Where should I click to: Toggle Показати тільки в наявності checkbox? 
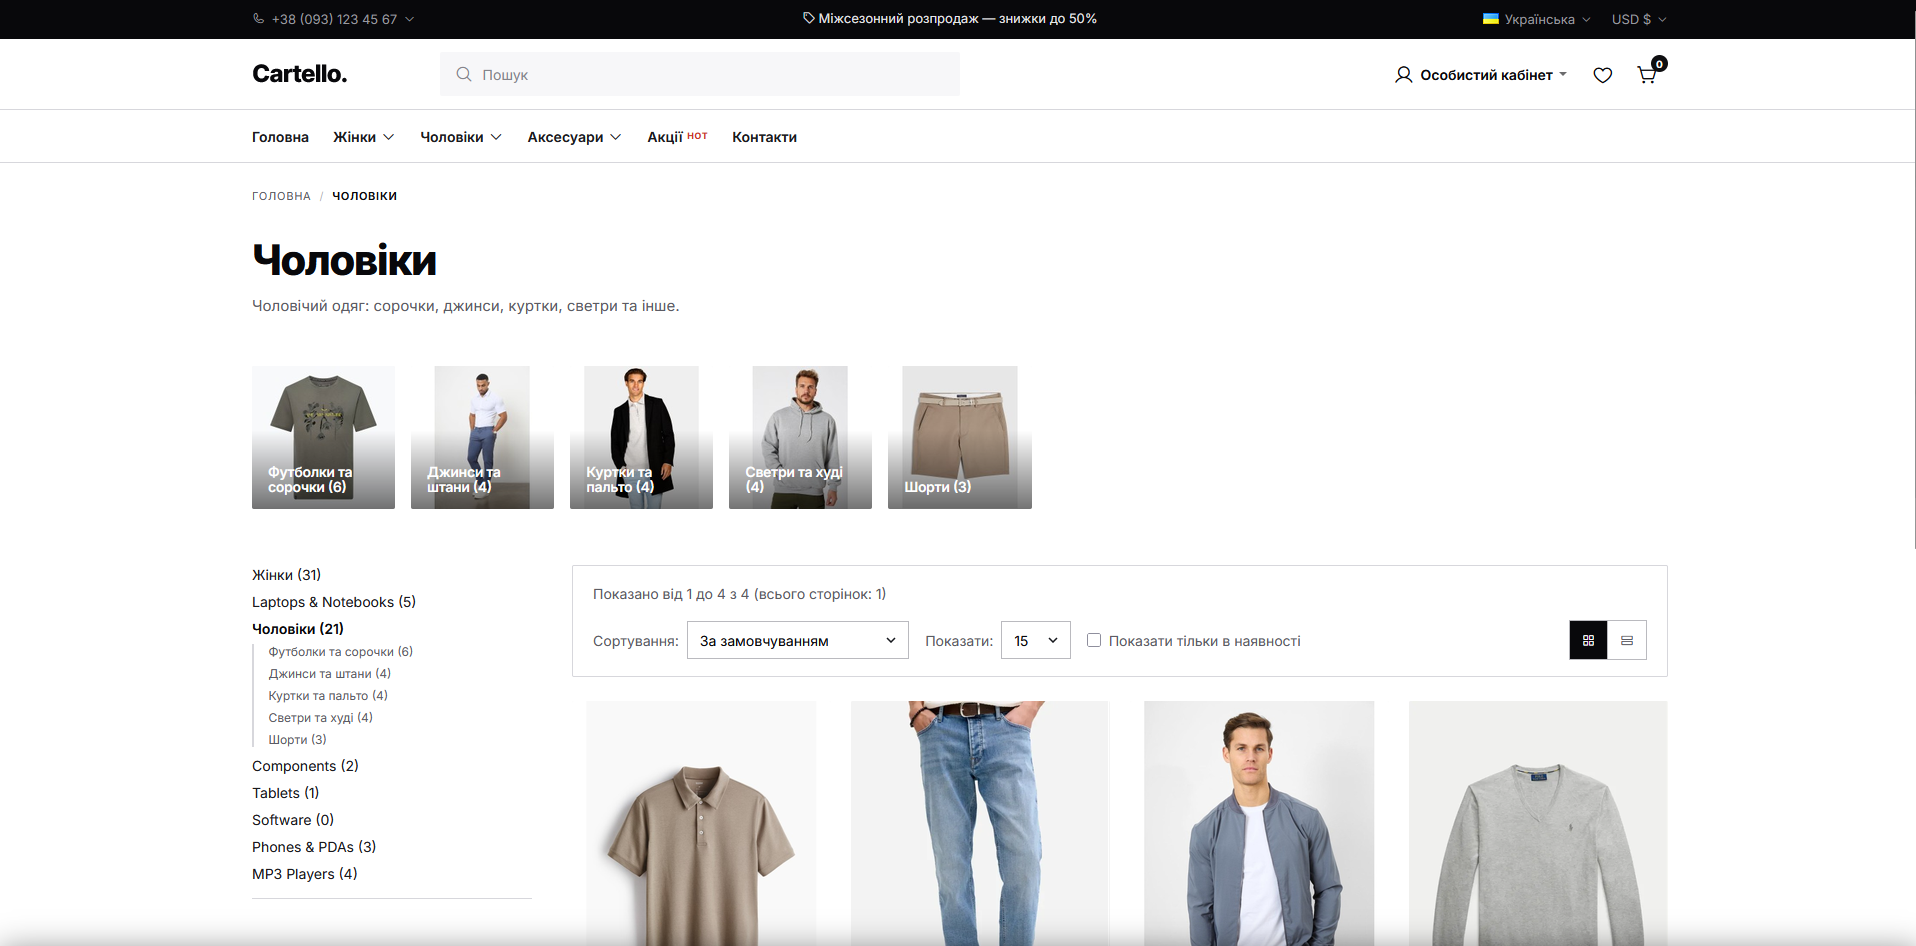point(1094,640)
